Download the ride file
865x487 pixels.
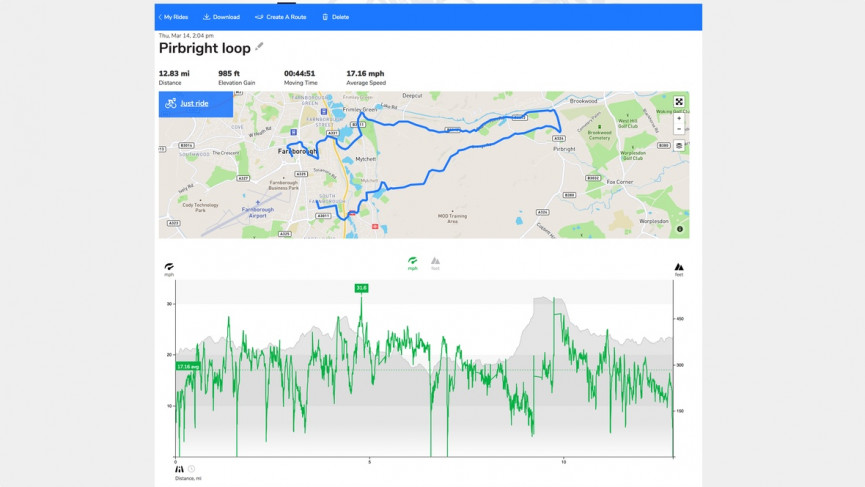coord(221,17)
